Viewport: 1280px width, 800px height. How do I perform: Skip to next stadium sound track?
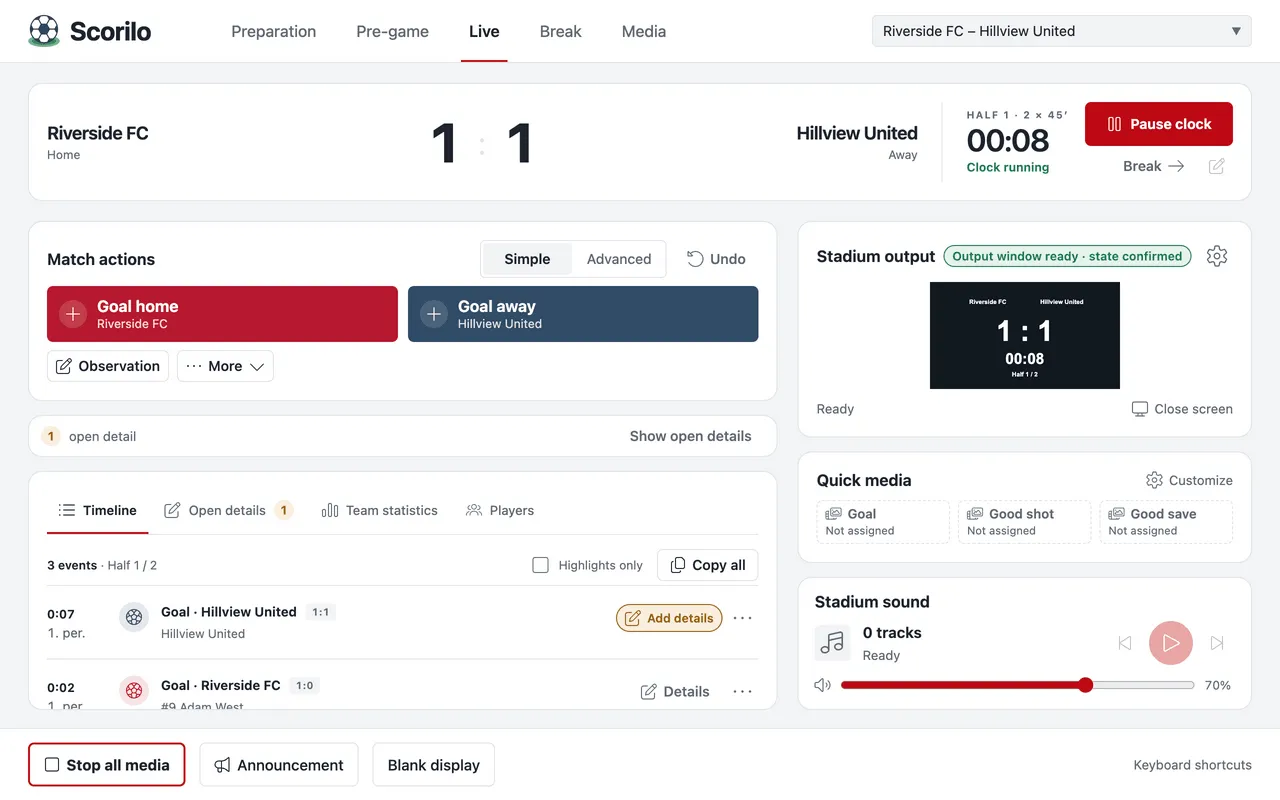(1217, 643)
